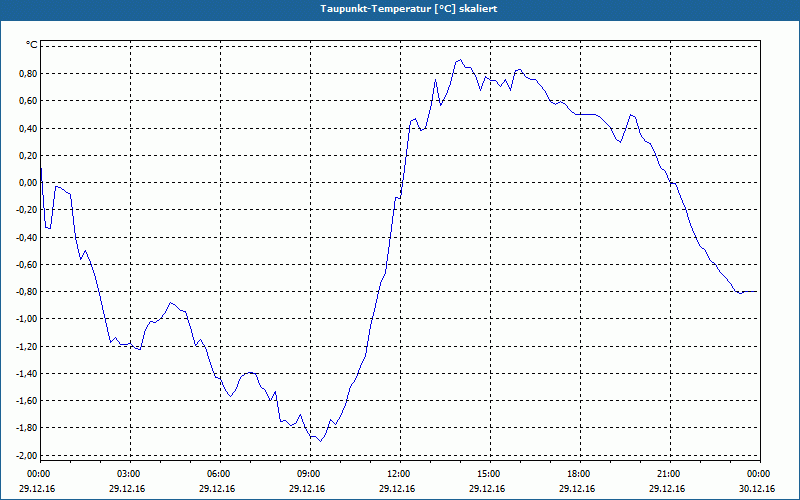Select the '18:00' time axis label
Image resolution: width=800 pixels, height=500 pixels.
(577, 474)
